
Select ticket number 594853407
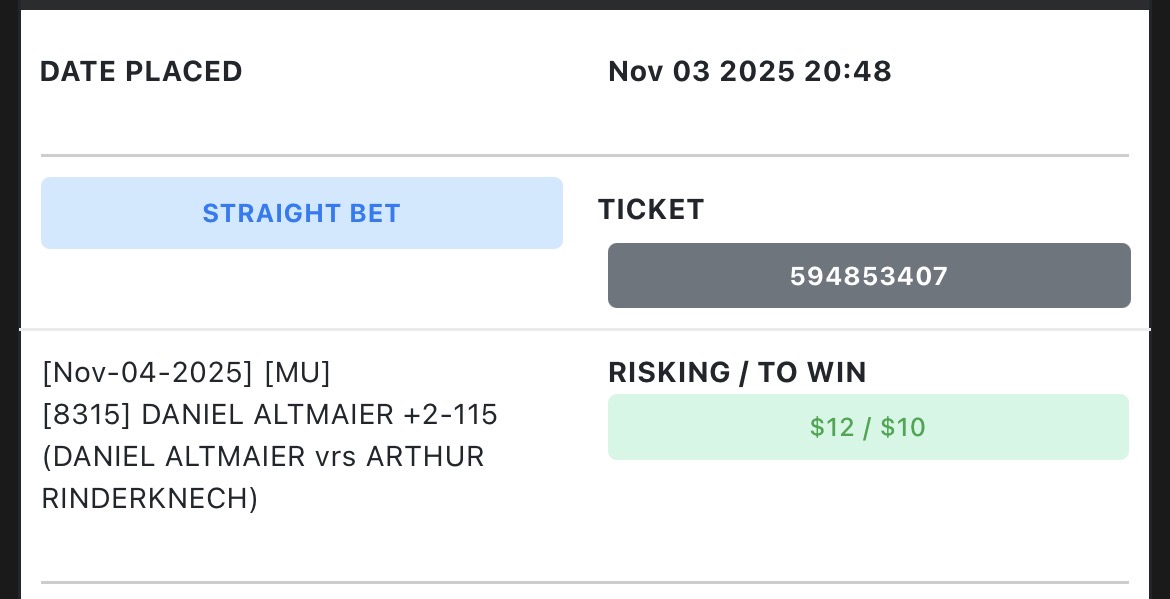[868, 276]
